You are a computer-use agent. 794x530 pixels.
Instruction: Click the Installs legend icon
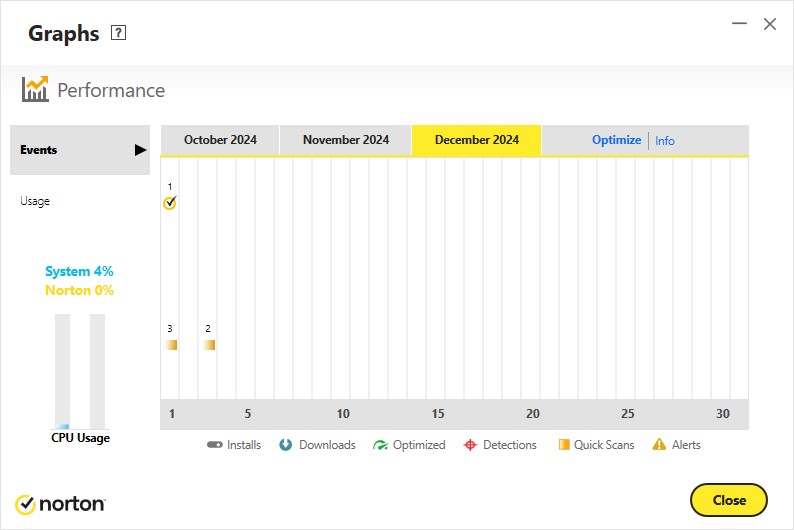215,445
